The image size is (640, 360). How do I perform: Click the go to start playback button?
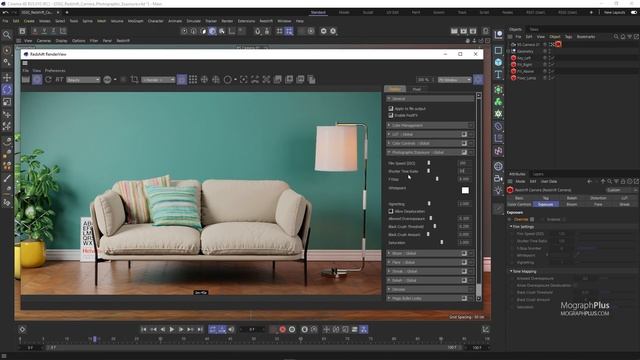[x=144, y=329]
